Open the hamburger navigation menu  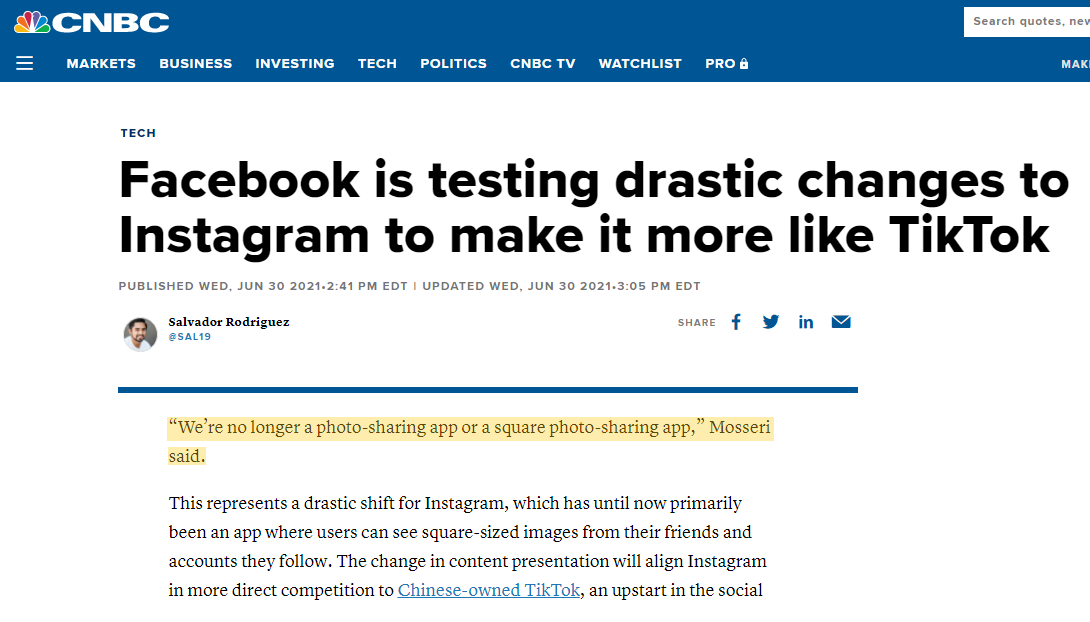[x=25, y=63]
